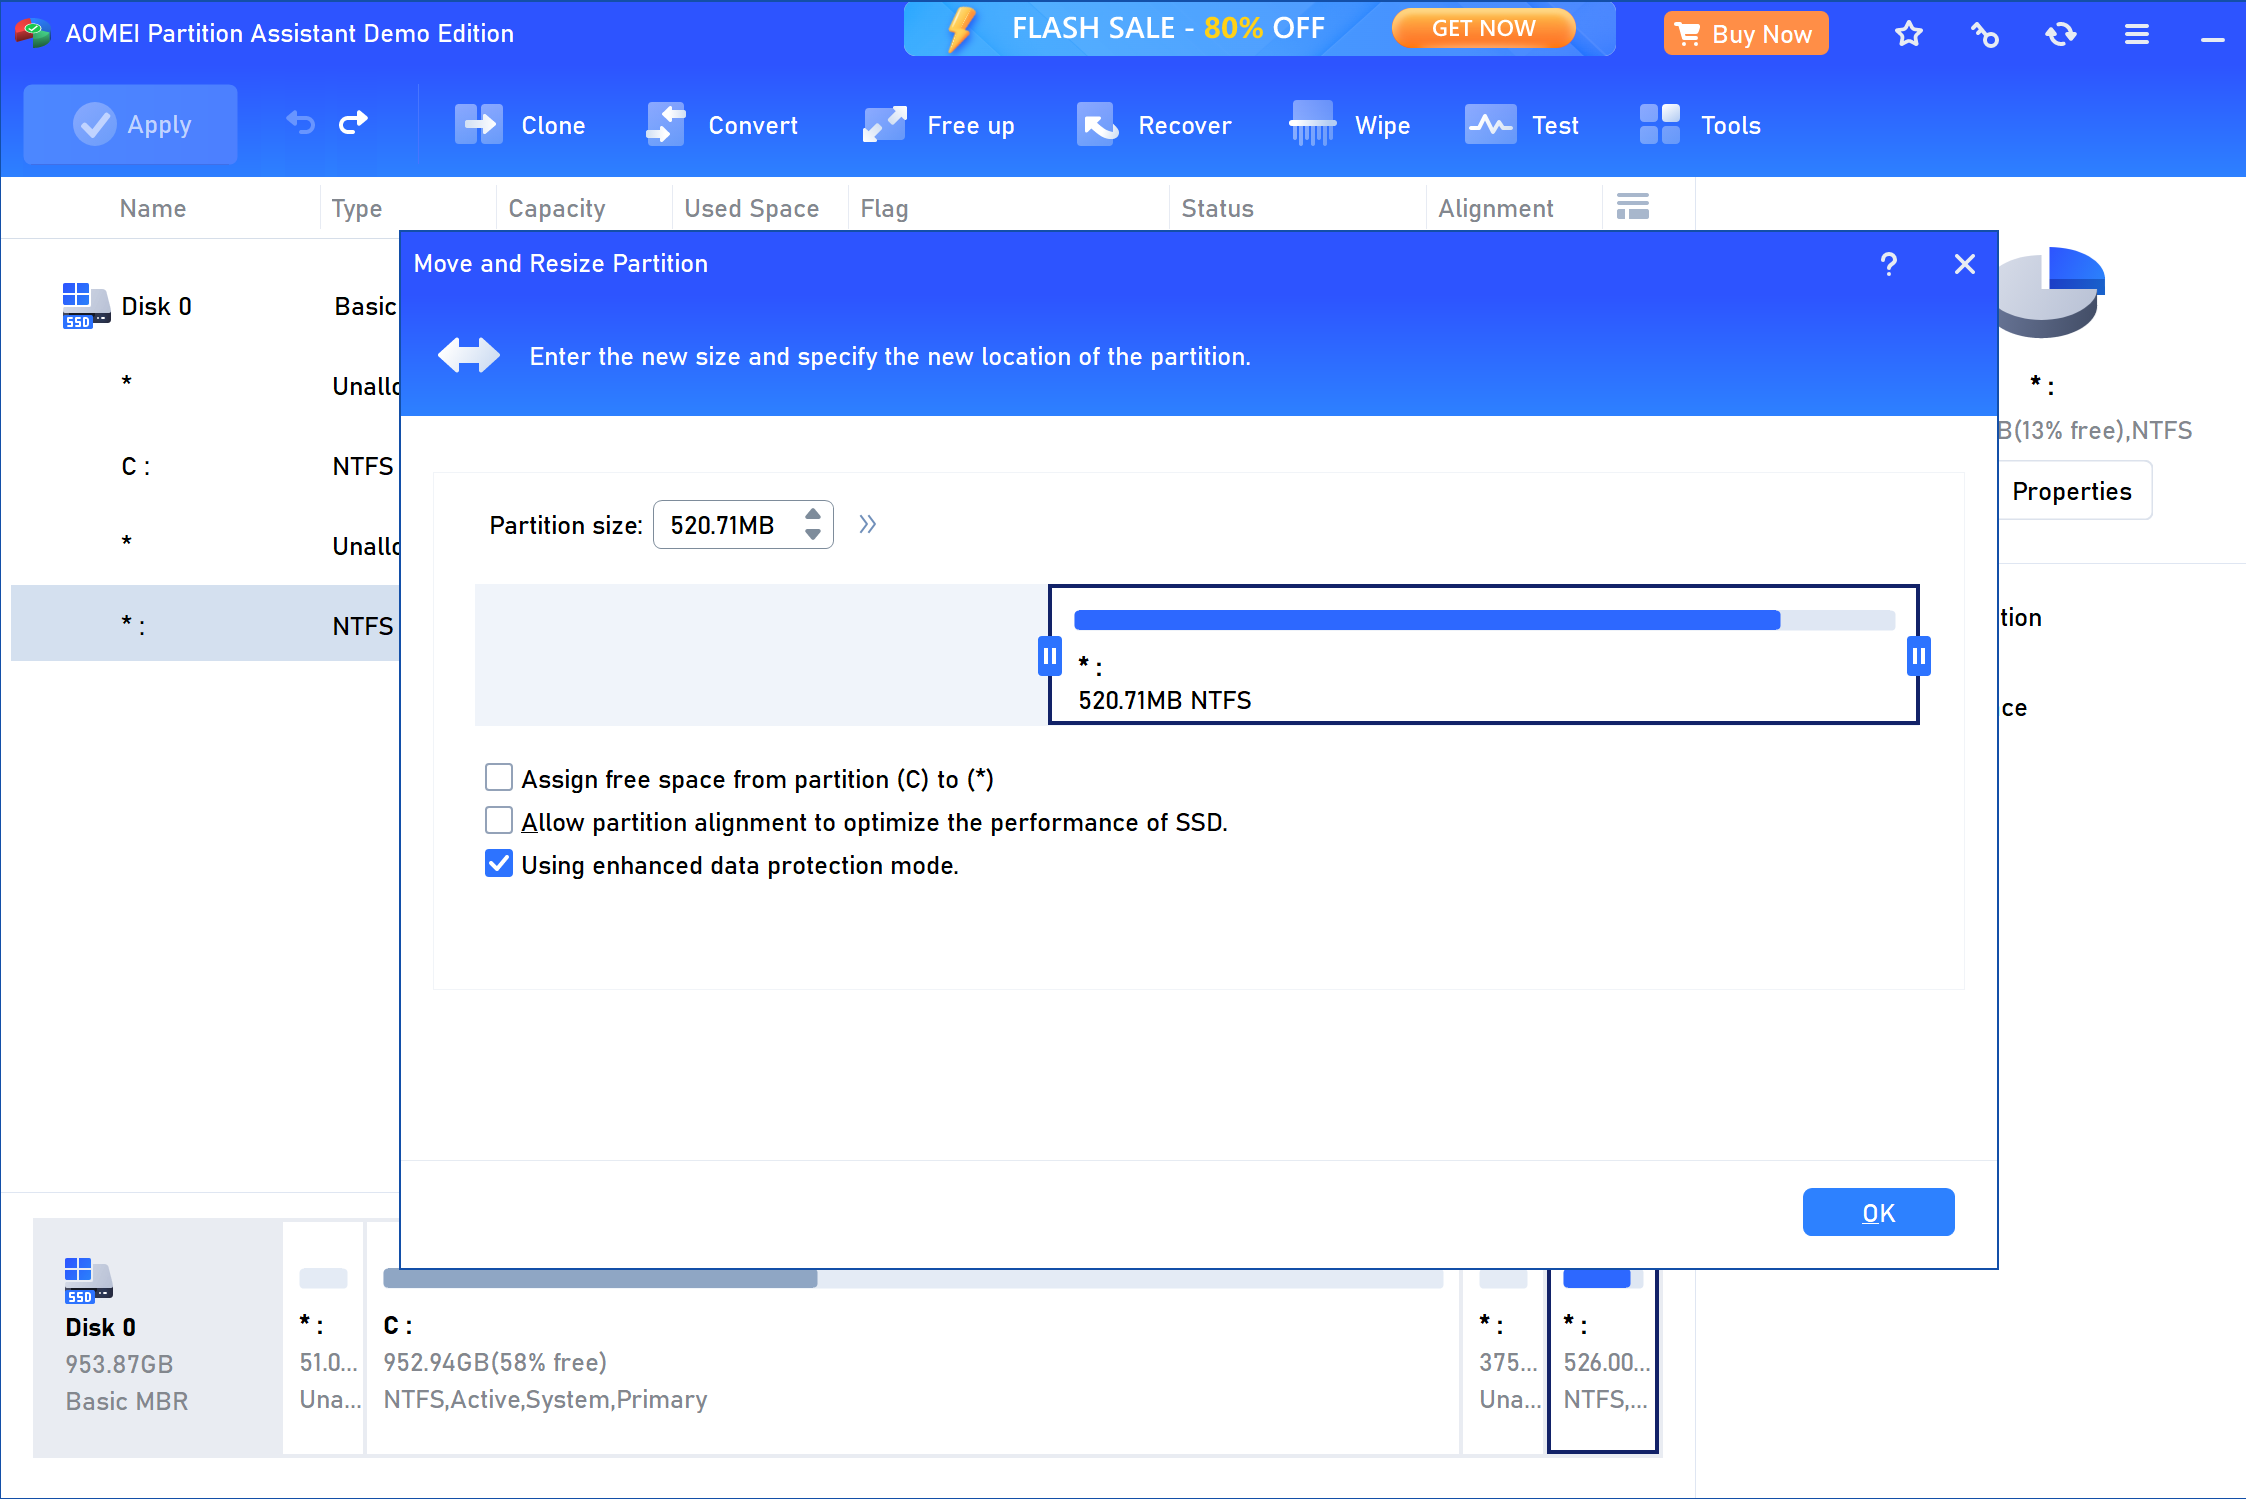Click the key-shaped icon next to the star
The height and width of the screenshot is (1499, 2246).
(1985, 34)
